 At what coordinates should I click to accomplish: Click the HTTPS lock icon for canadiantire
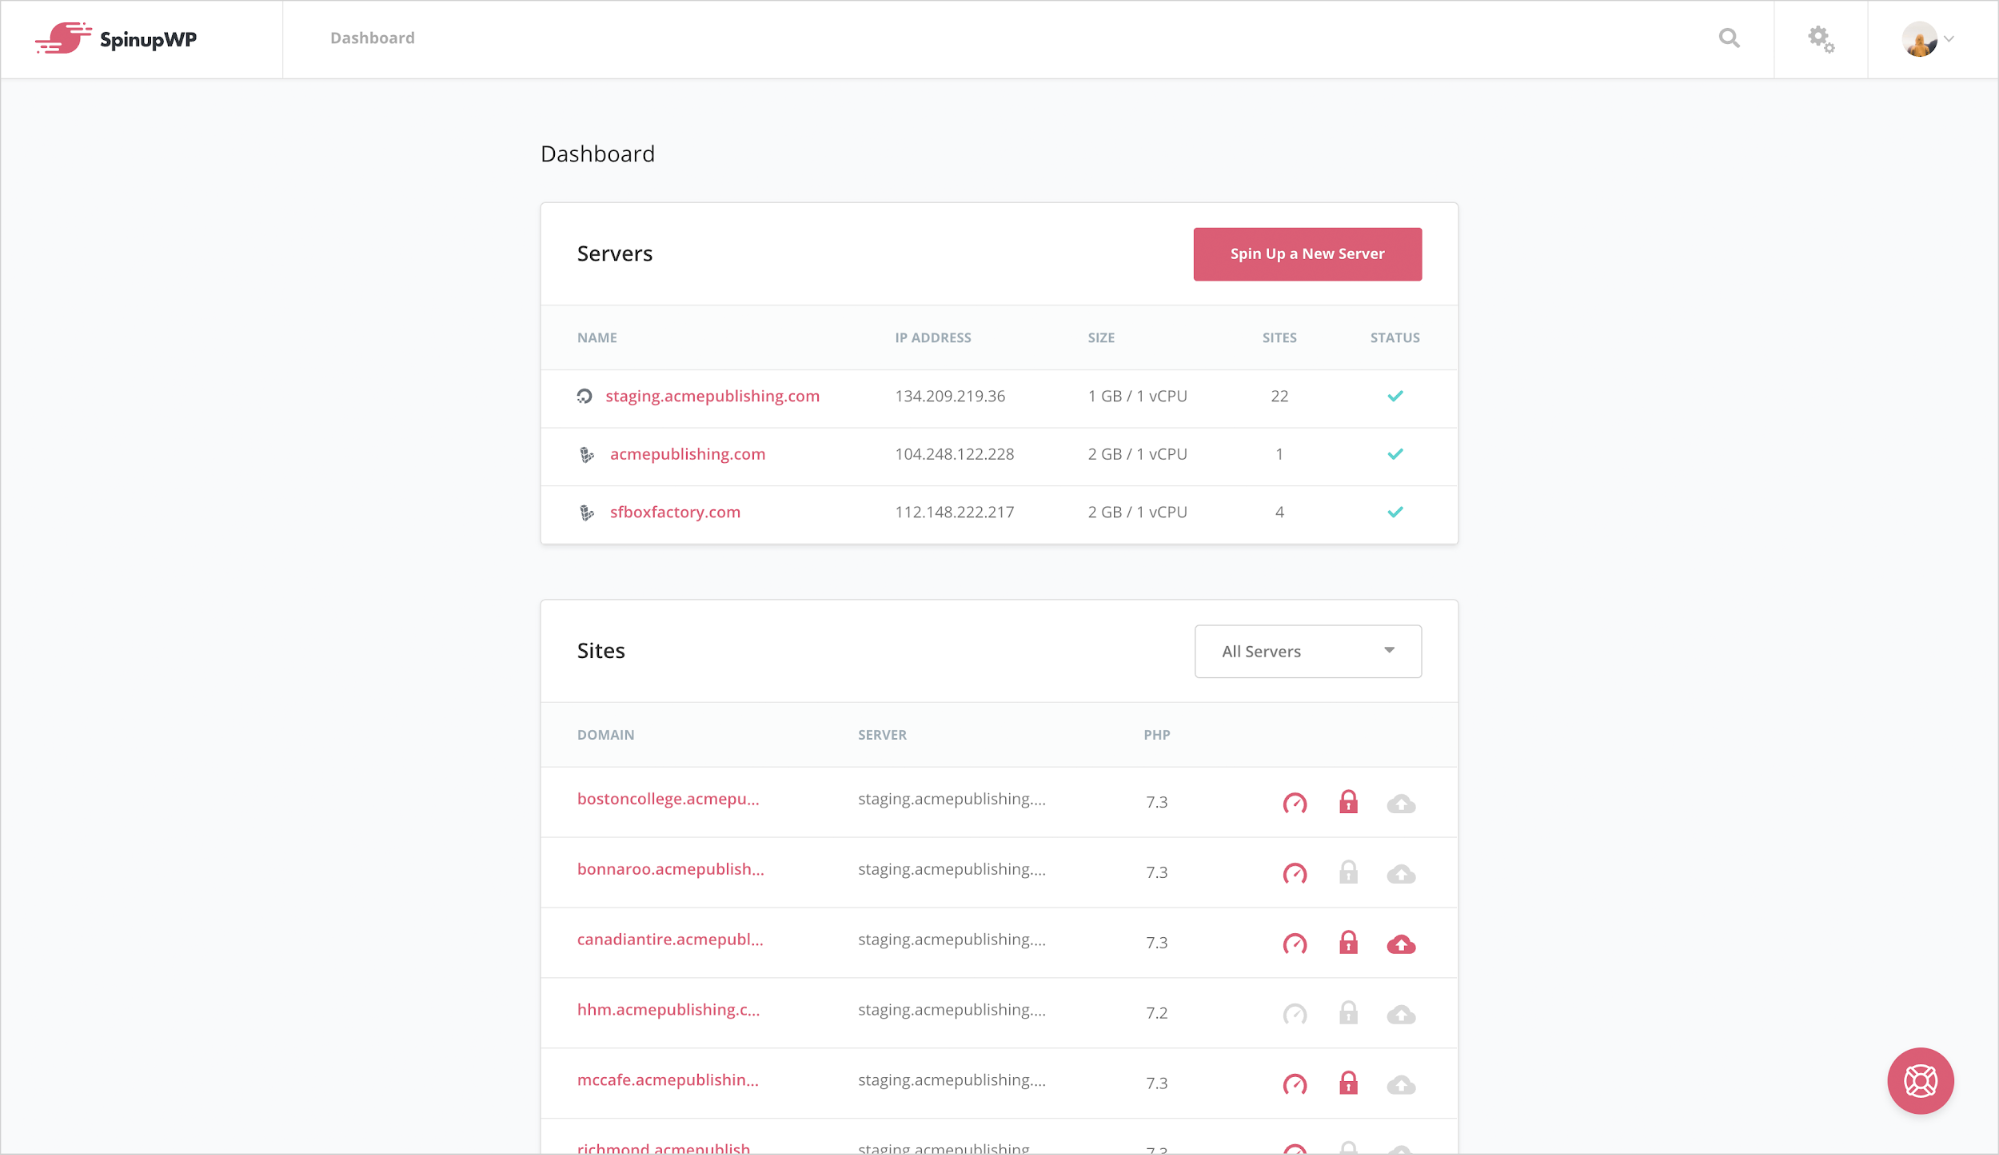(x=1348, y=942)
